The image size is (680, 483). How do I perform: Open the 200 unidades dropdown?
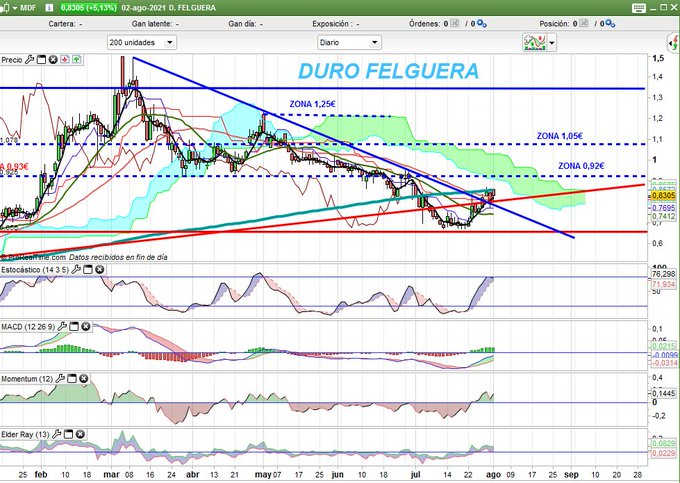click(x=142, y=42)
